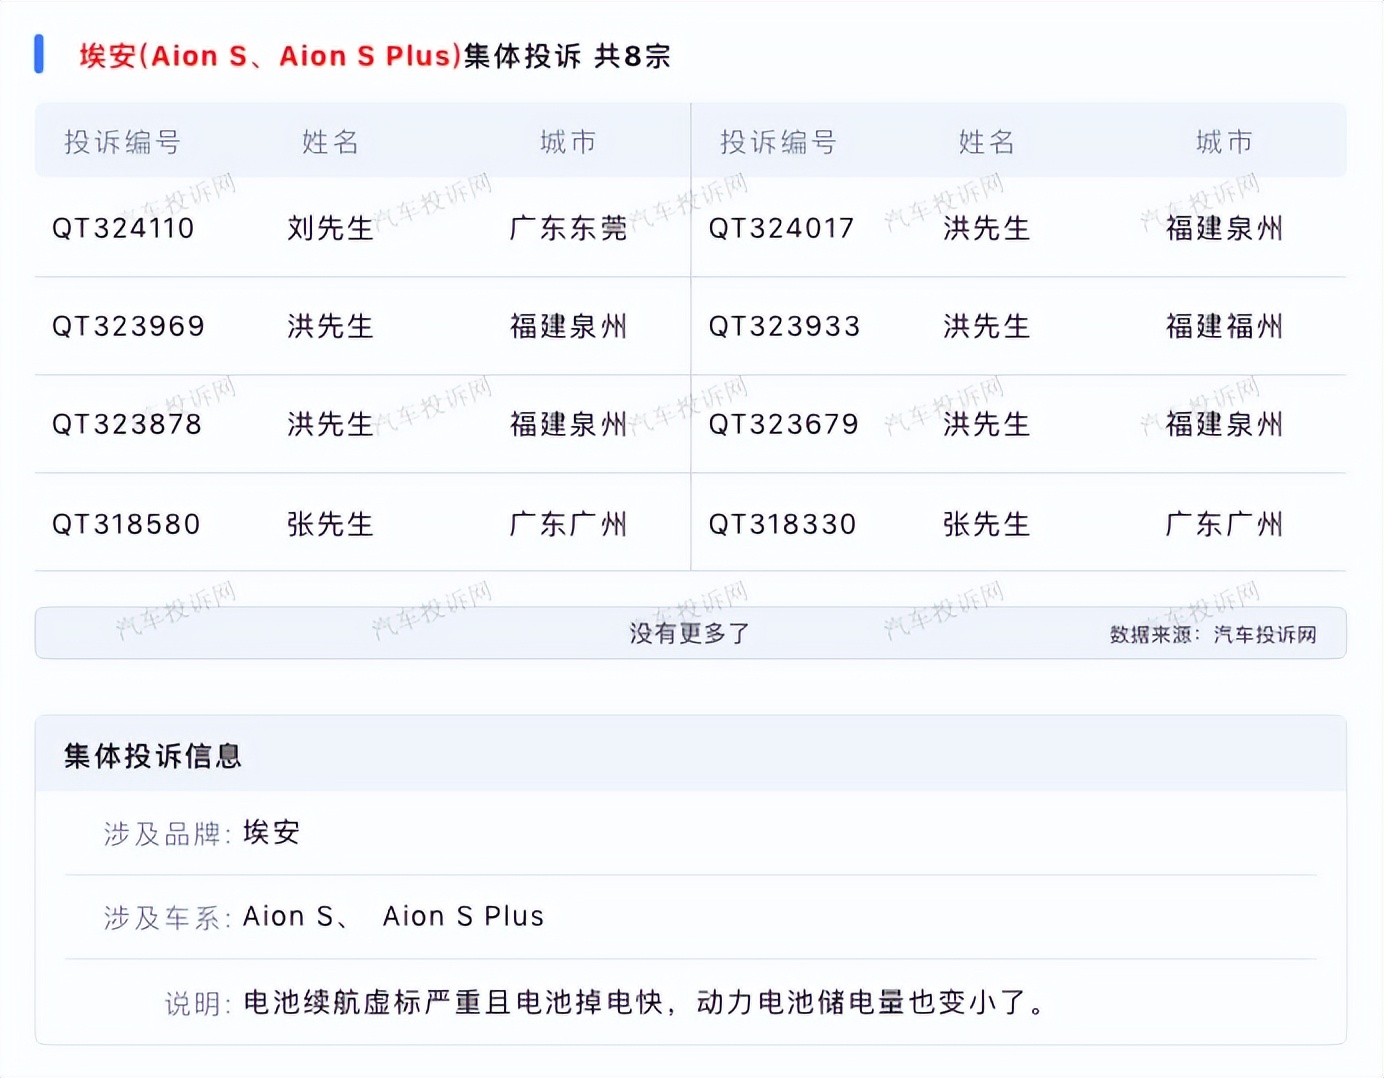Click the 没有更多了 load-more bar

coord(689,633)
